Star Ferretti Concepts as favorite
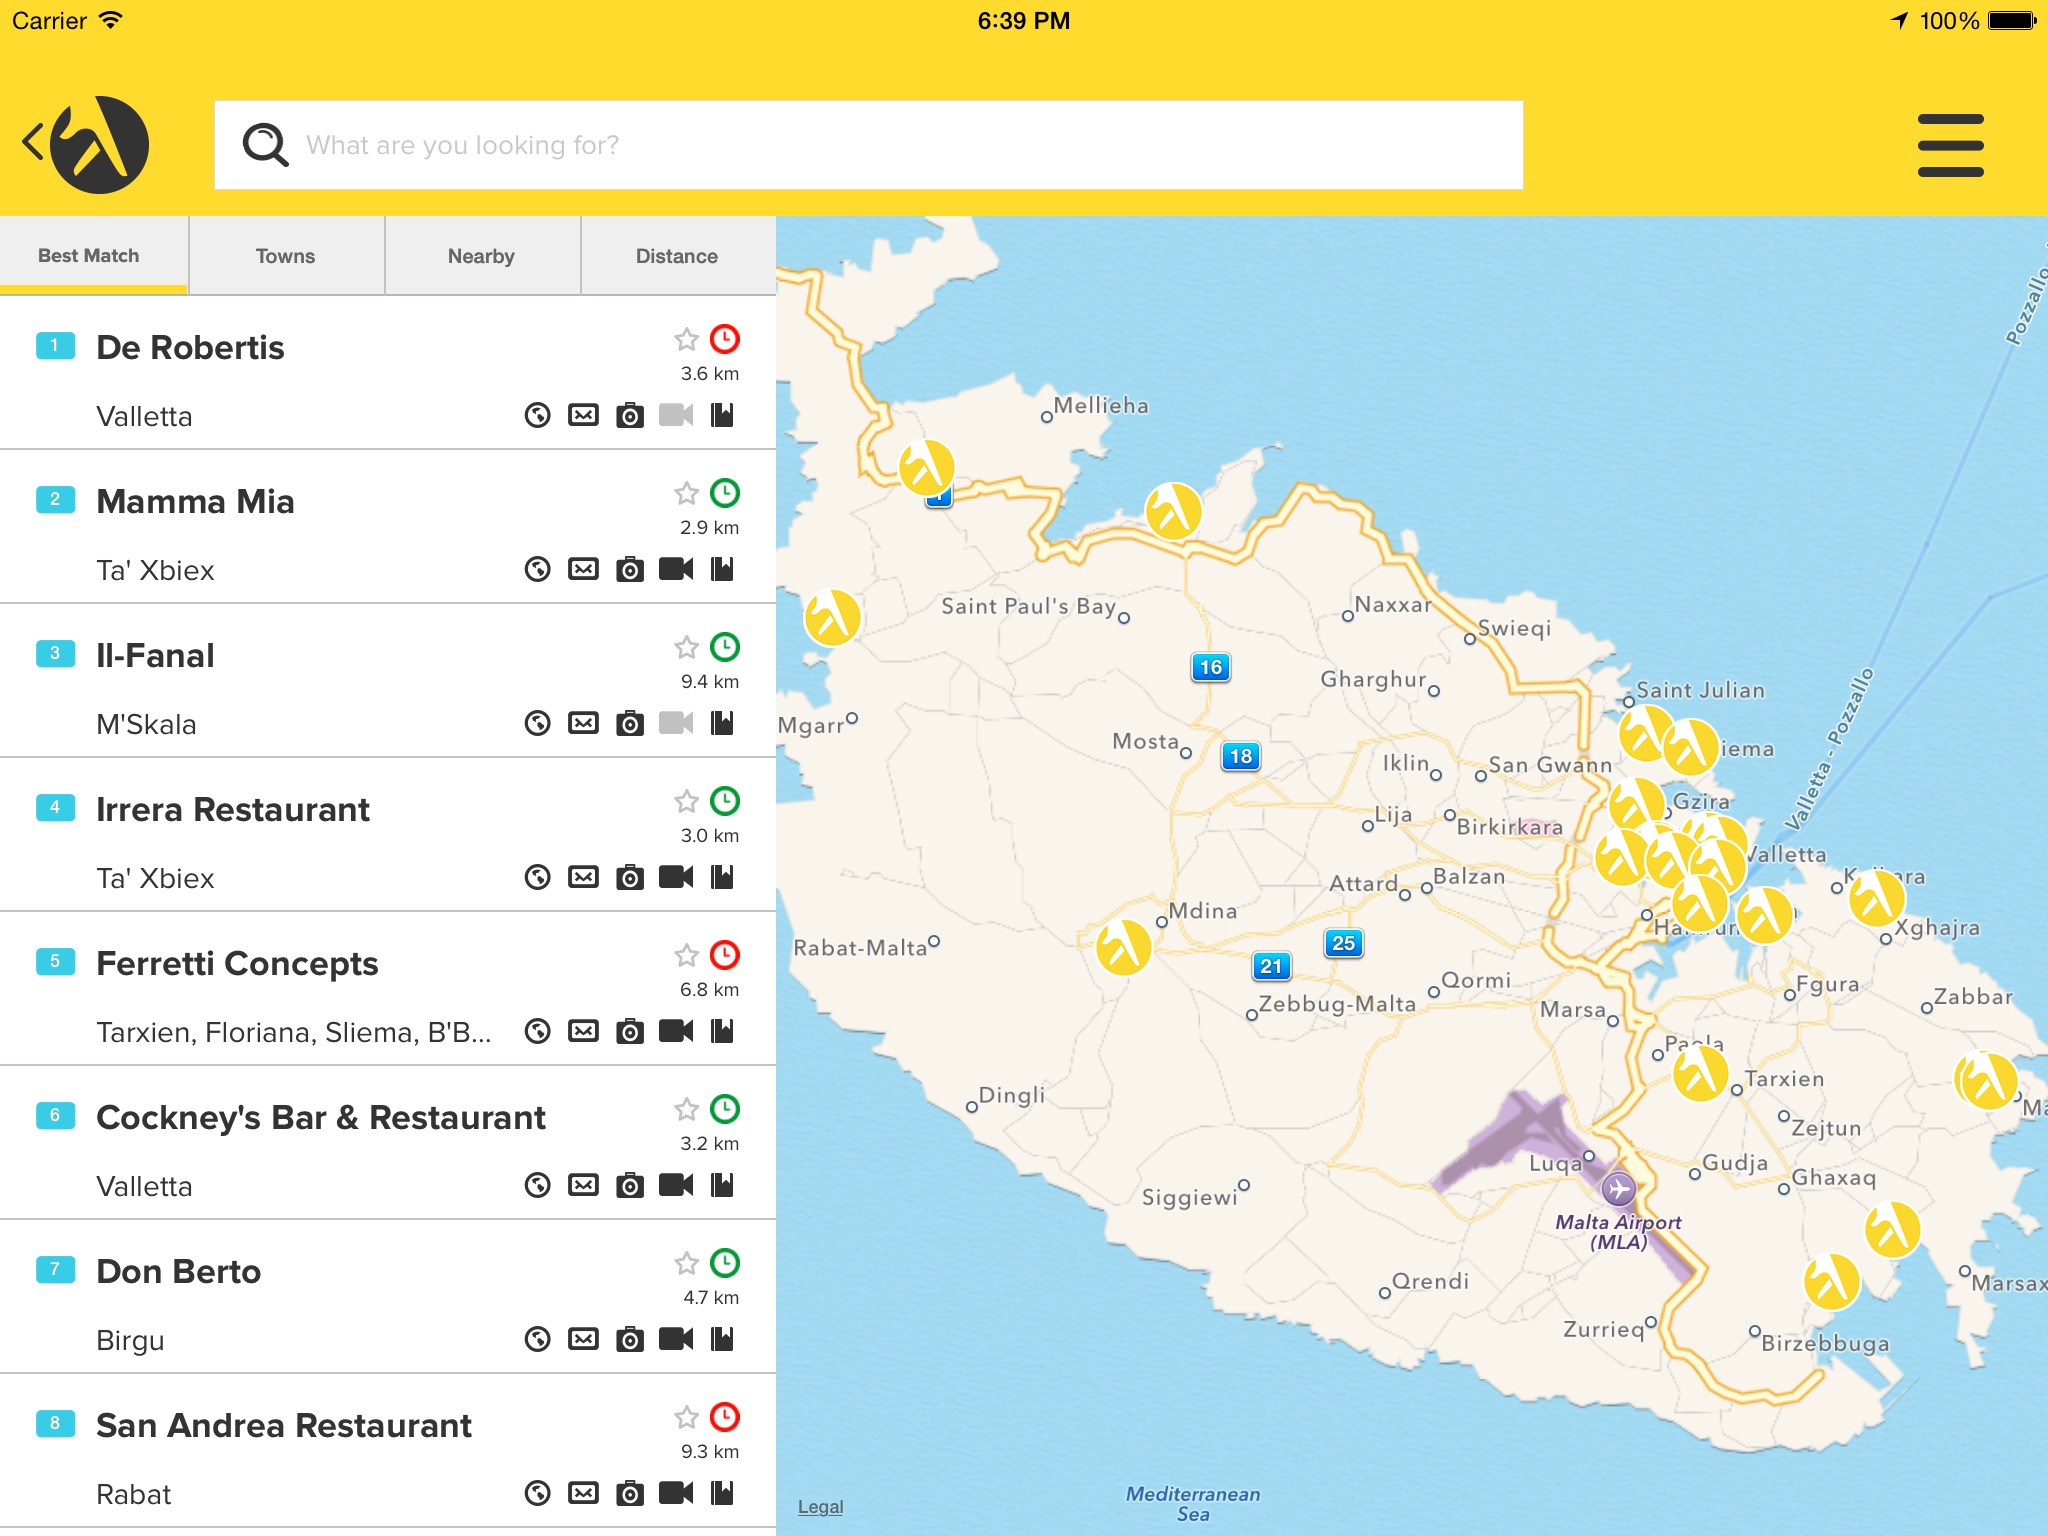This screenshot has height=1536, width=2048. tap(686, 956)
